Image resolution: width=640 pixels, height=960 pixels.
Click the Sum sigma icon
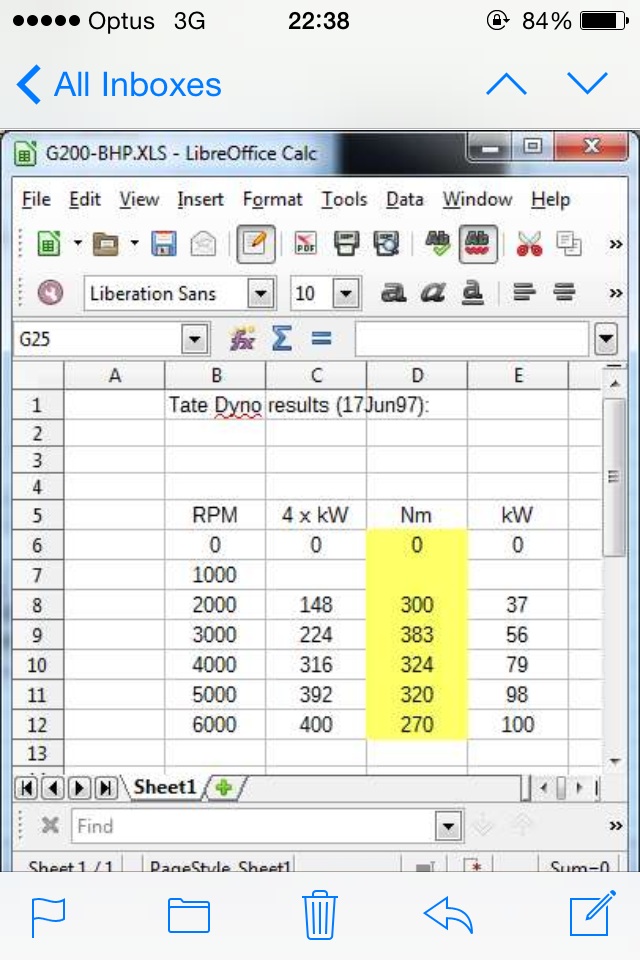point(282,339)
